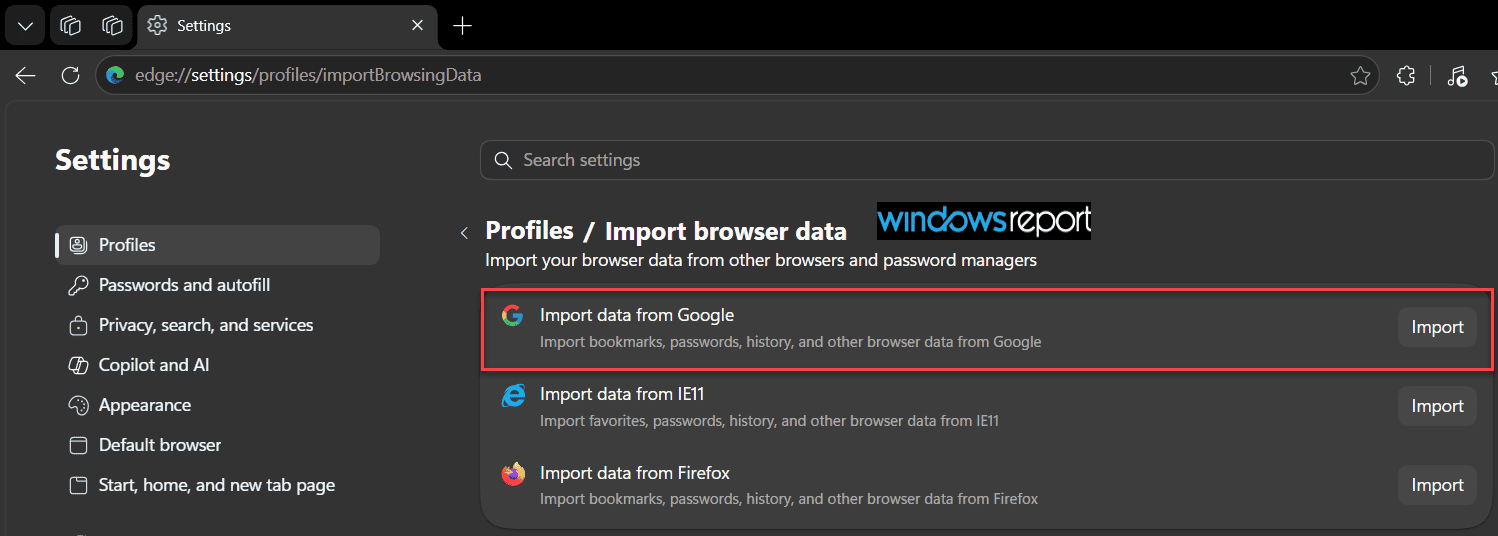Add this page to favorites star
Image resolution: width=1498 pixels, height=536 pixels.
(x=1360, y=75)
